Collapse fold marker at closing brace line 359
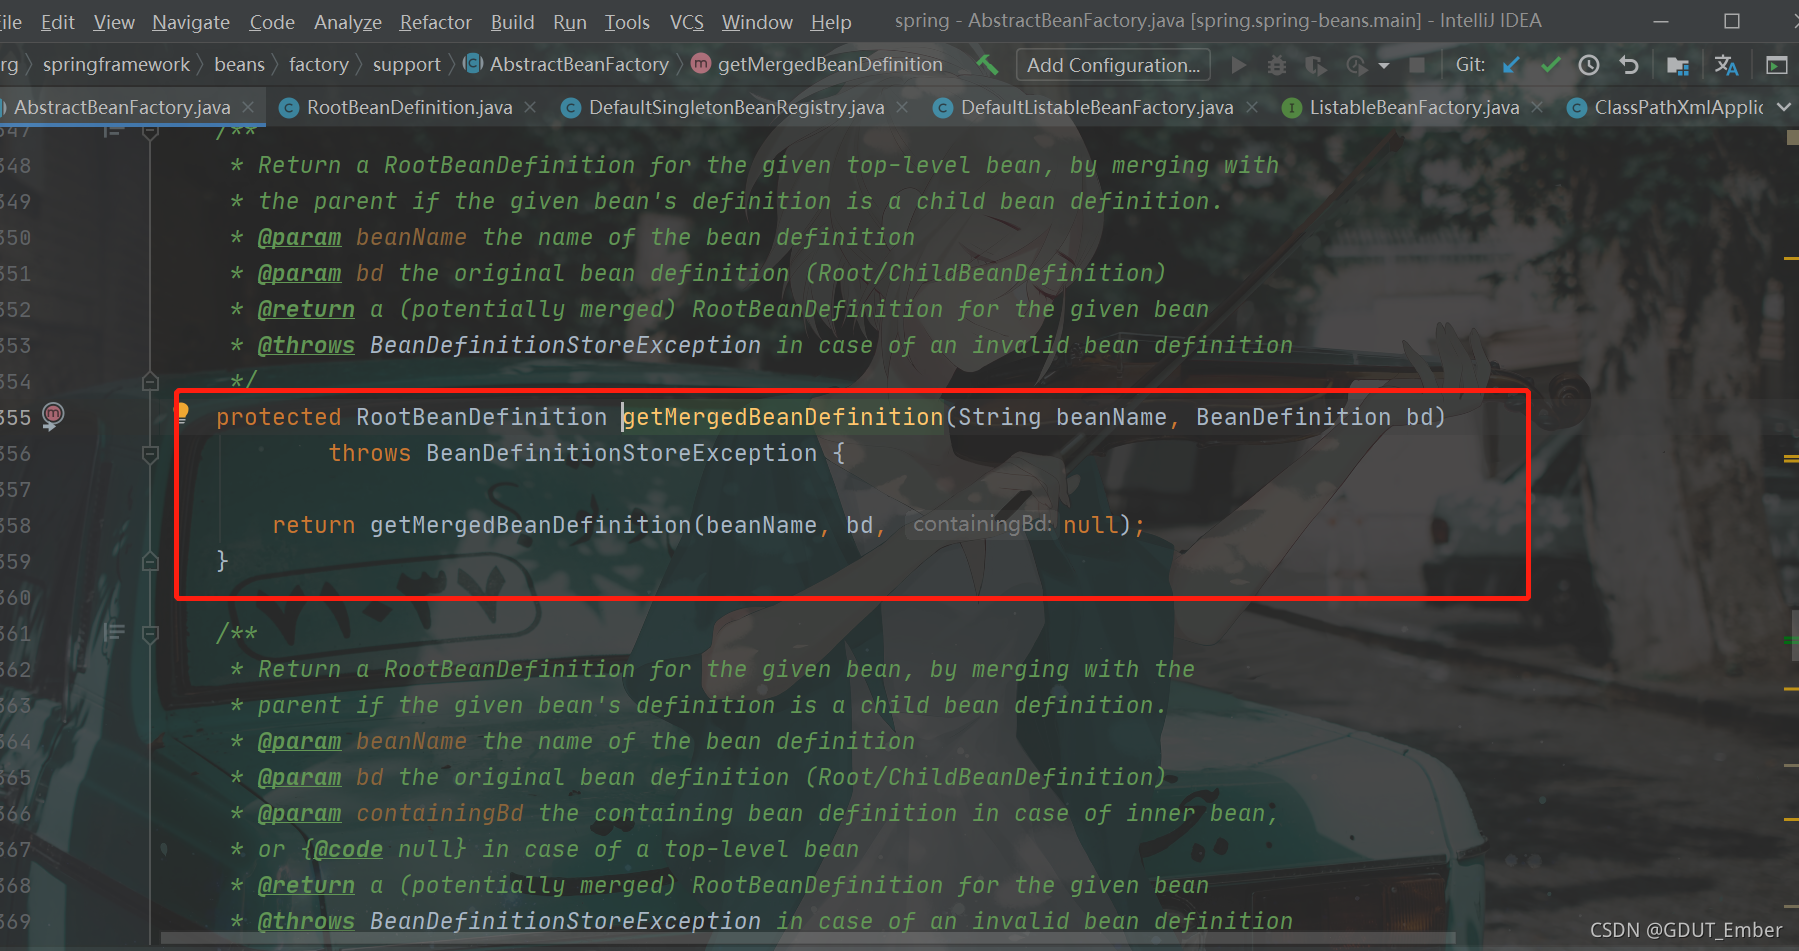This screenshot has height=951, width=1799. click(150, 561)
